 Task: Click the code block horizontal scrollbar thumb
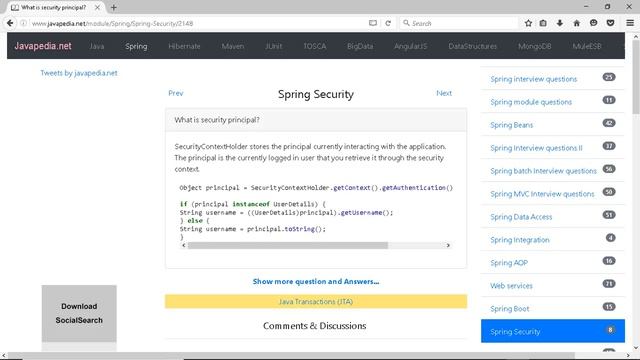[288, 245]
